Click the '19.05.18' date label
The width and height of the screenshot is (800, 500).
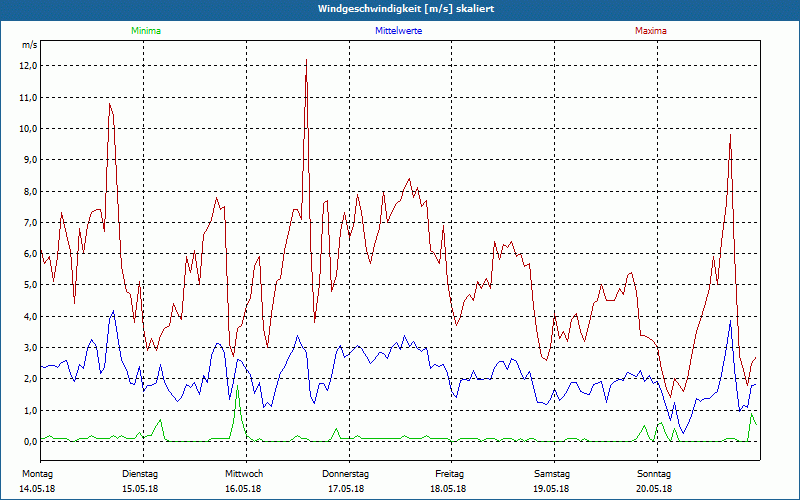(551, 489)
